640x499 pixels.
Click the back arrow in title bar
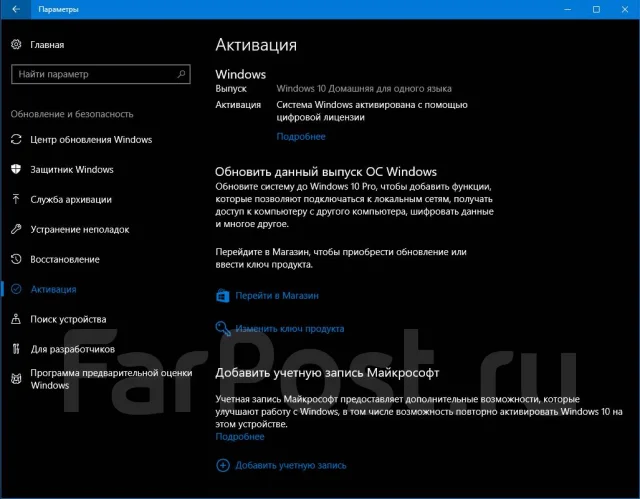(x=16, y=9)
